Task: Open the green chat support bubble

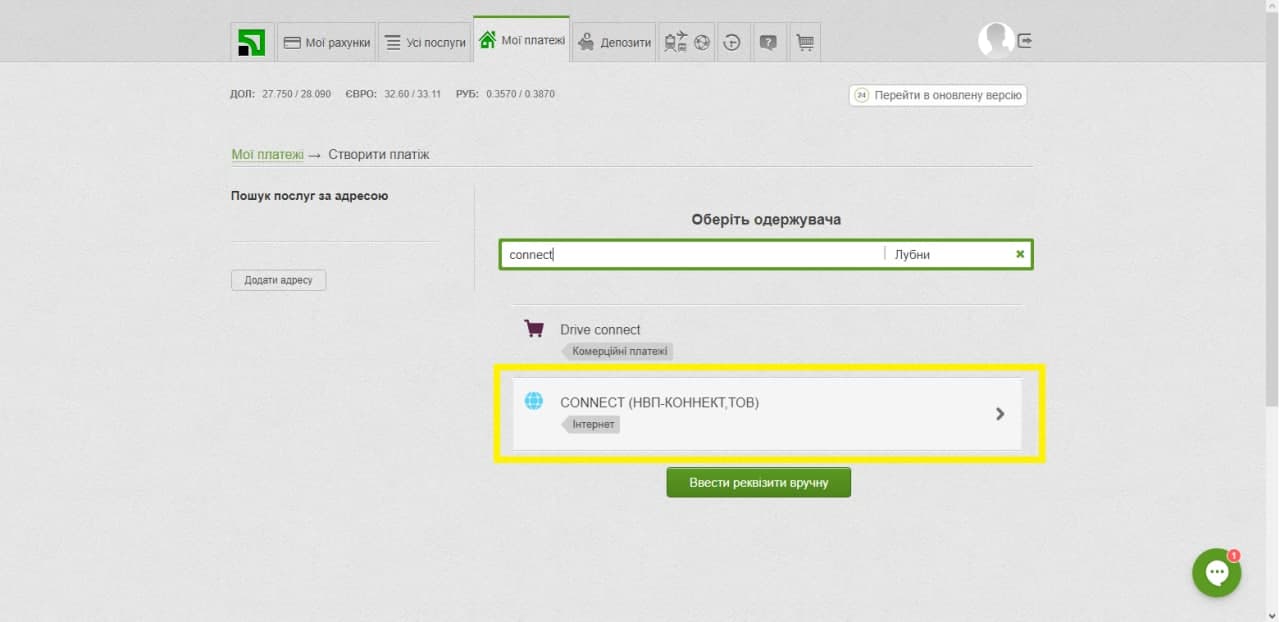Action: click(1216, 572)
